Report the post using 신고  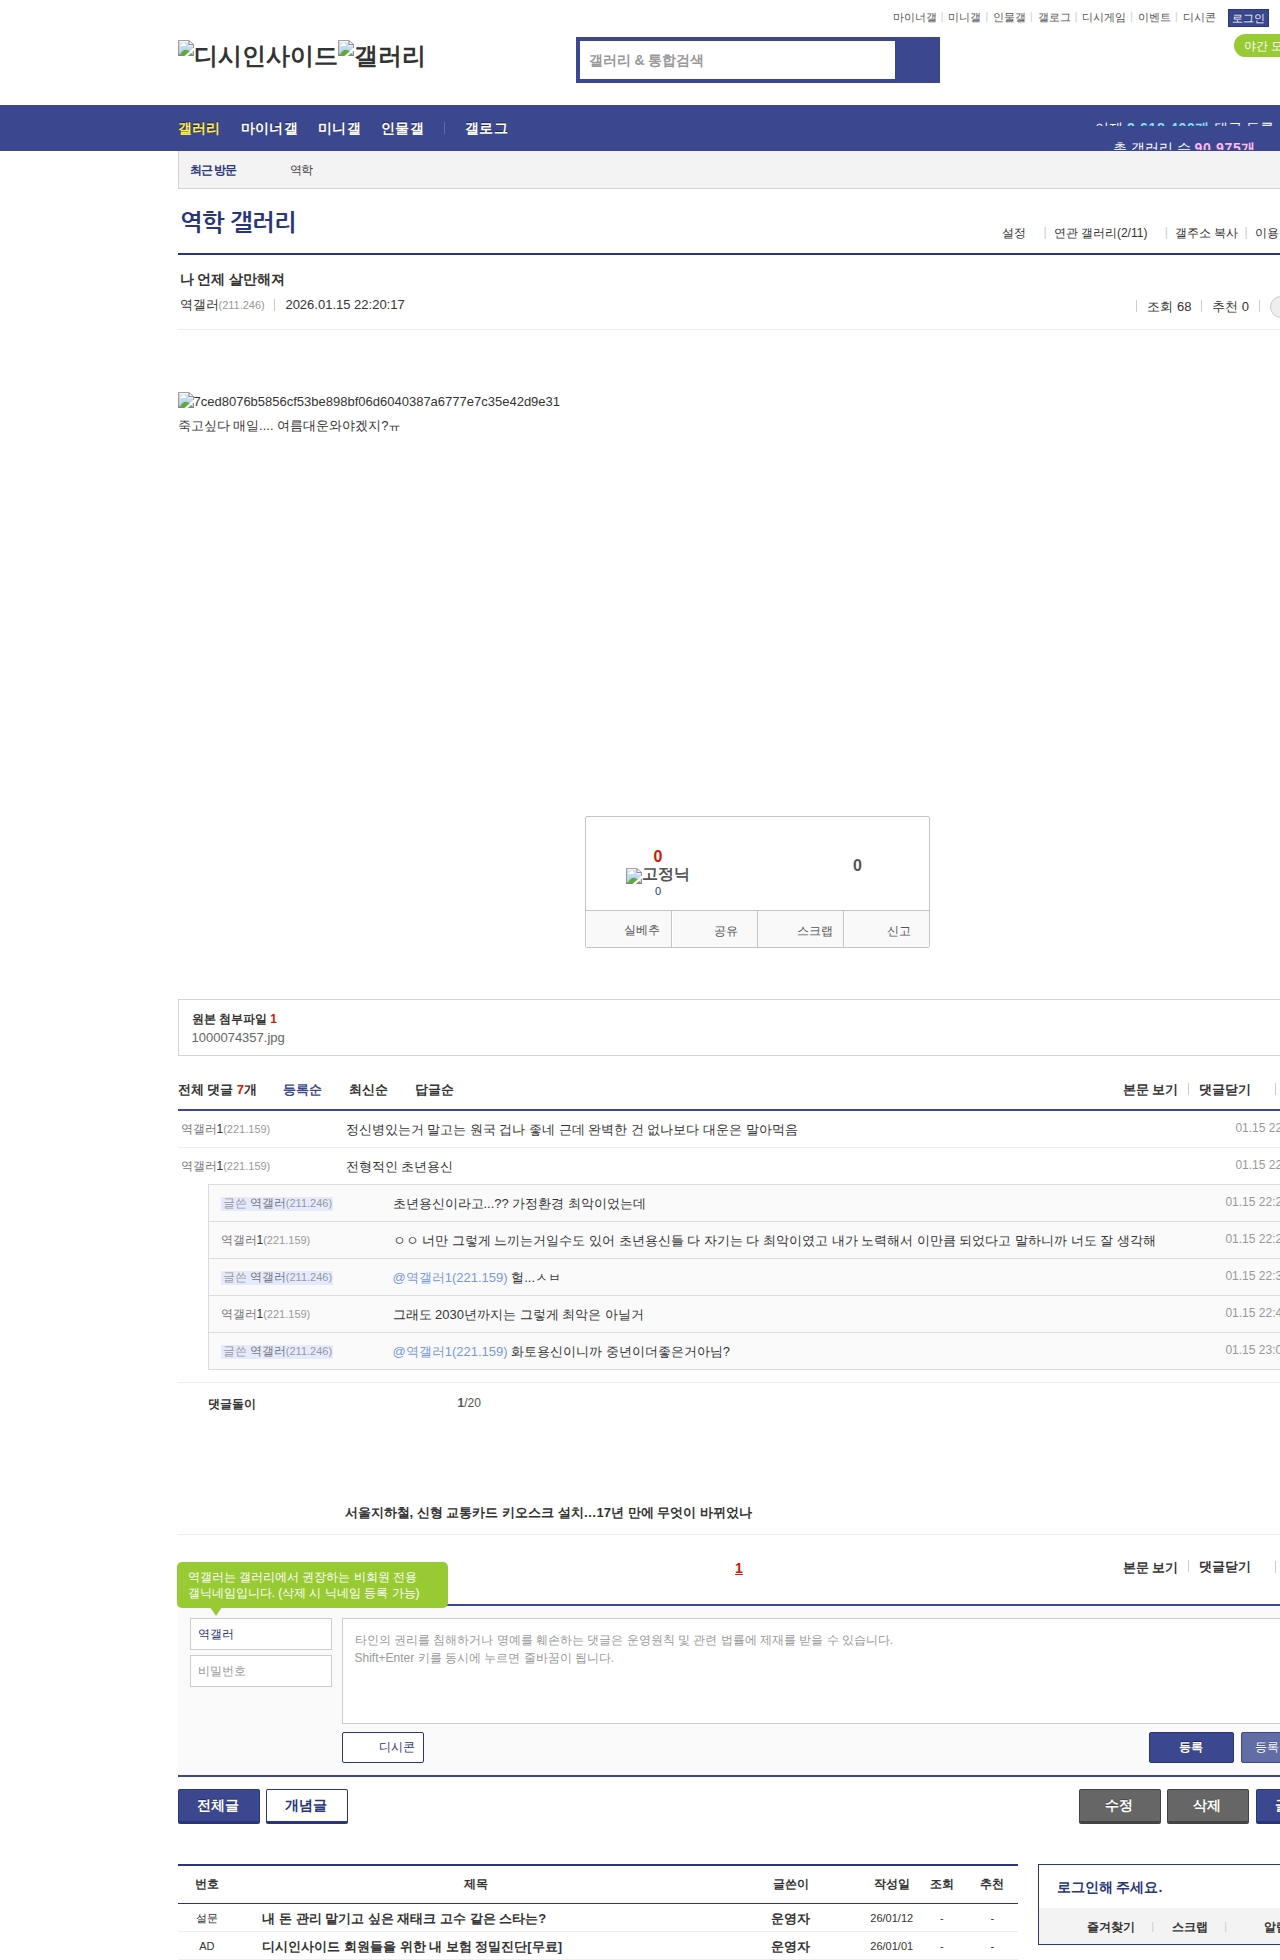click(x=898, y=931)
